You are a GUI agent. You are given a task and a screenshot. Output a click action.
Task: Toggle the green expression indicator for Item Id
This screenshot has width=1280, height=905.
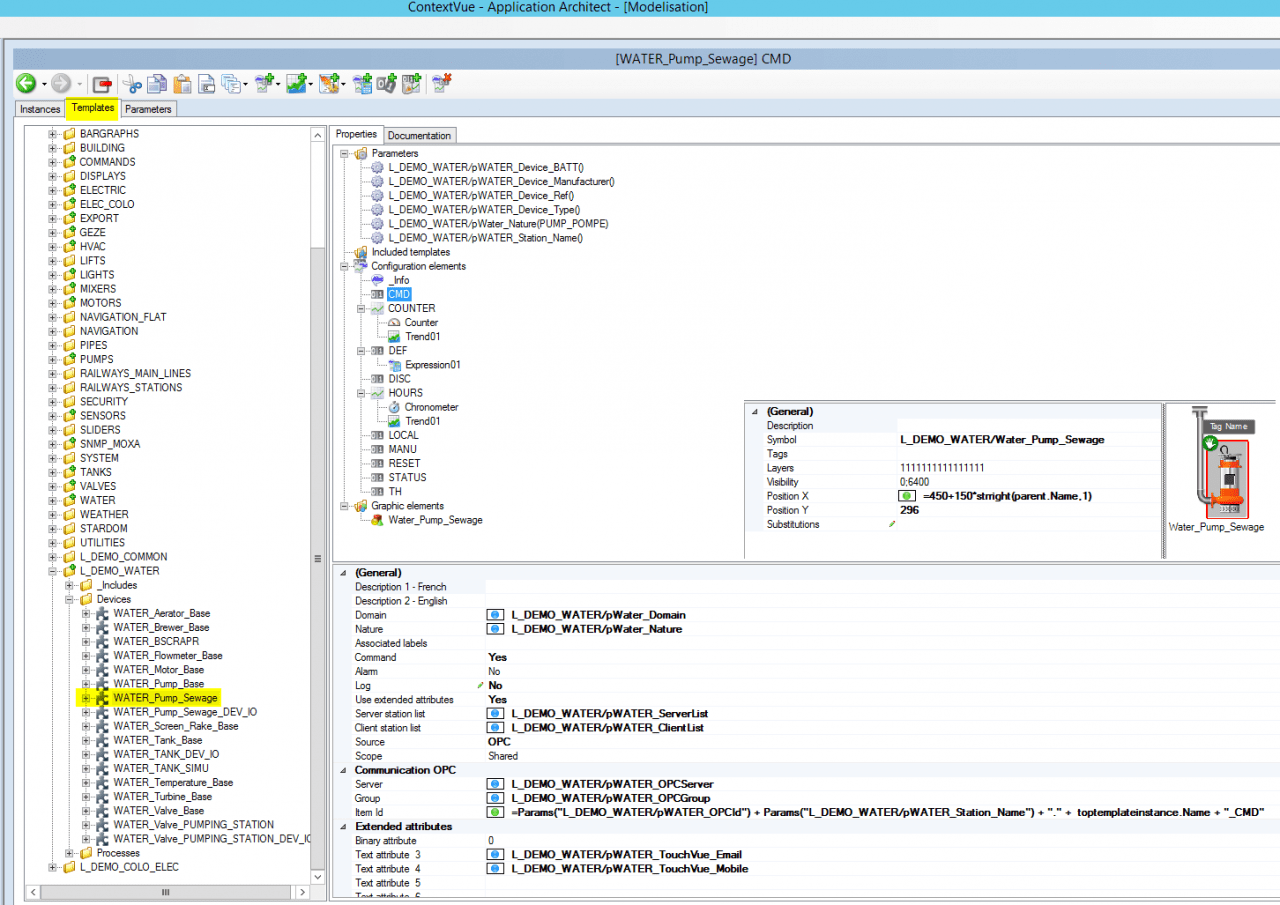[x=495, y=813]
